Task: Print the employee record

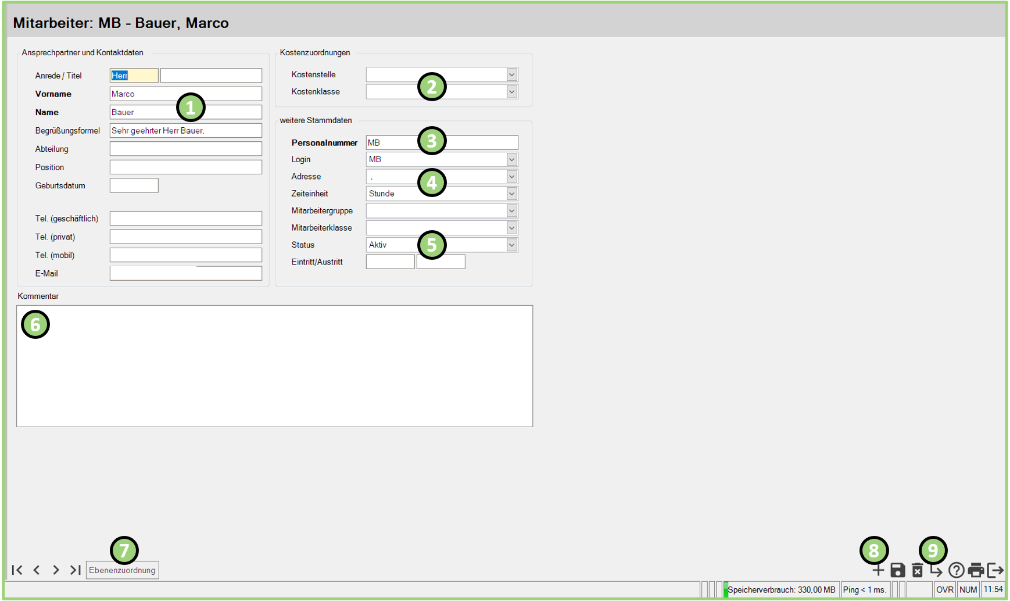Action: tap(975, 570)
